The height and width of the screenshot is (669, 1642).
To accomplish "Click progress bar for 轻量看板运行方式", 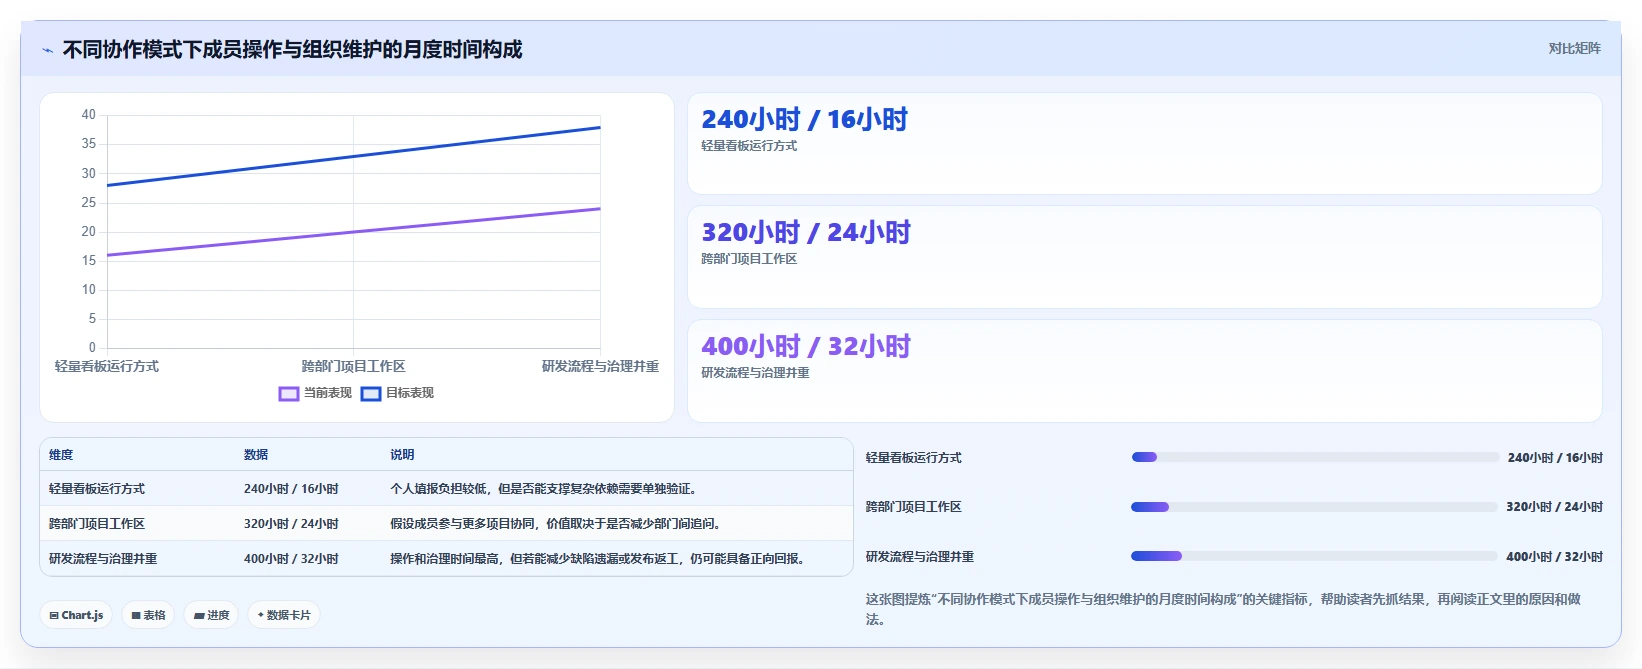I will (x=1315, y=457).
